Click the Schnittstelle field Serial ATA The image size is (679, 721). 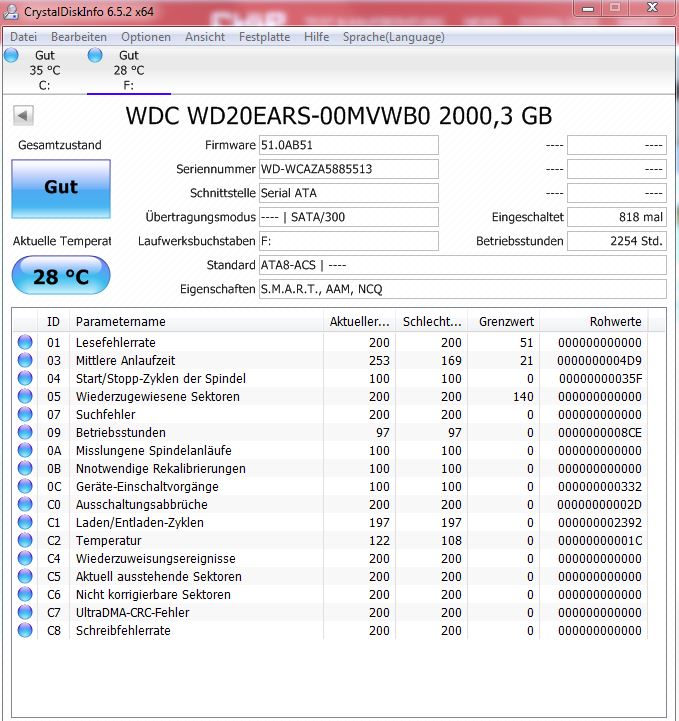(x=348, y=193)
